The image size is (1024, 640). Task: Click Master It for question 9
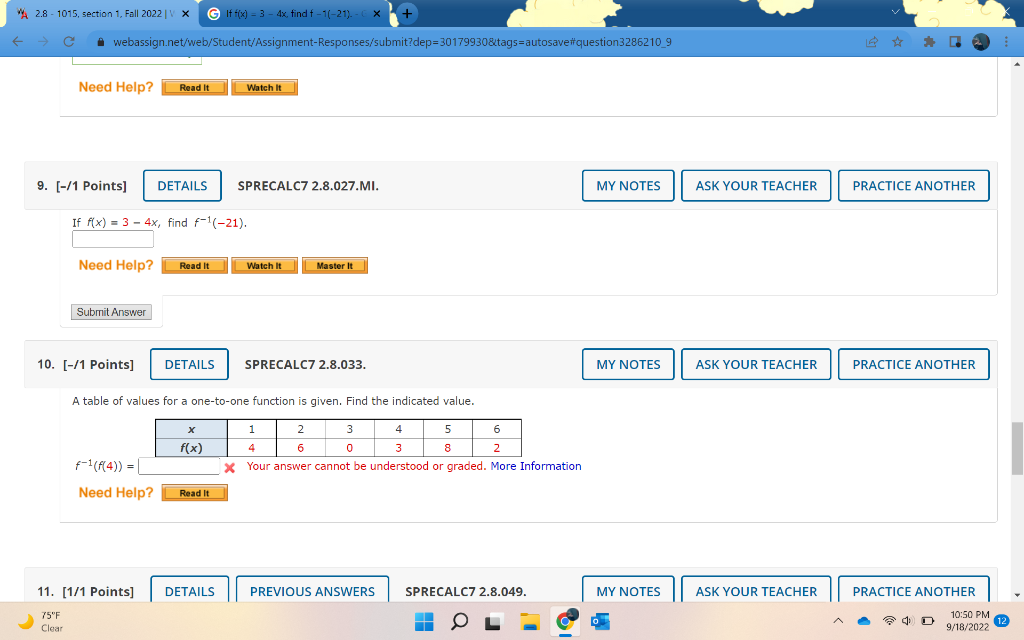334,265
